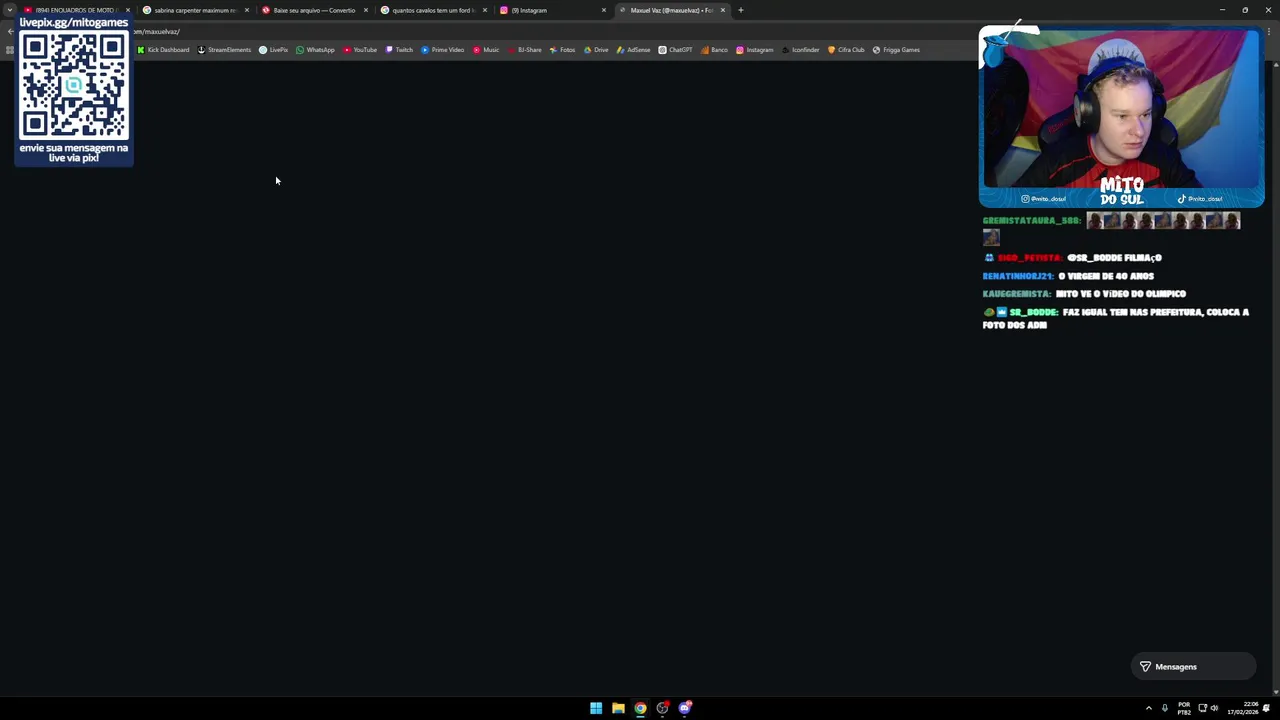Open the Mensagens panel

(1193, 667)
